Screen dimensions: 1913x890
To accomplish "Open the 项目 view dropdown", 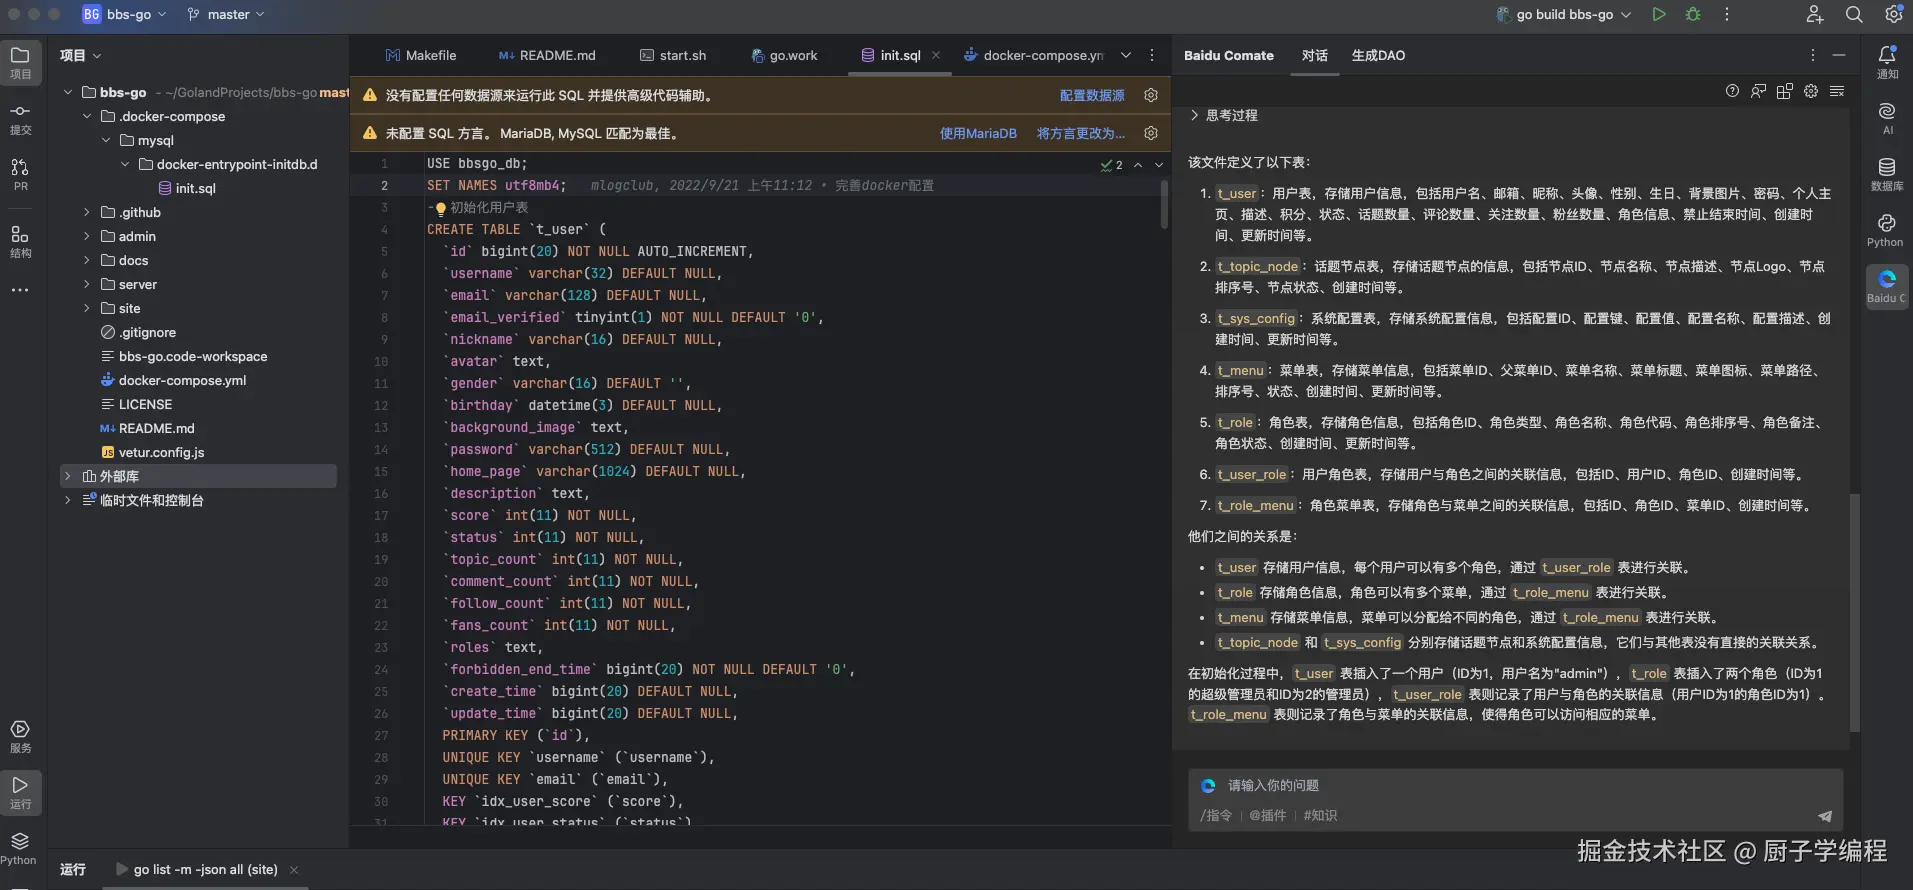I will tap(80, 55).
